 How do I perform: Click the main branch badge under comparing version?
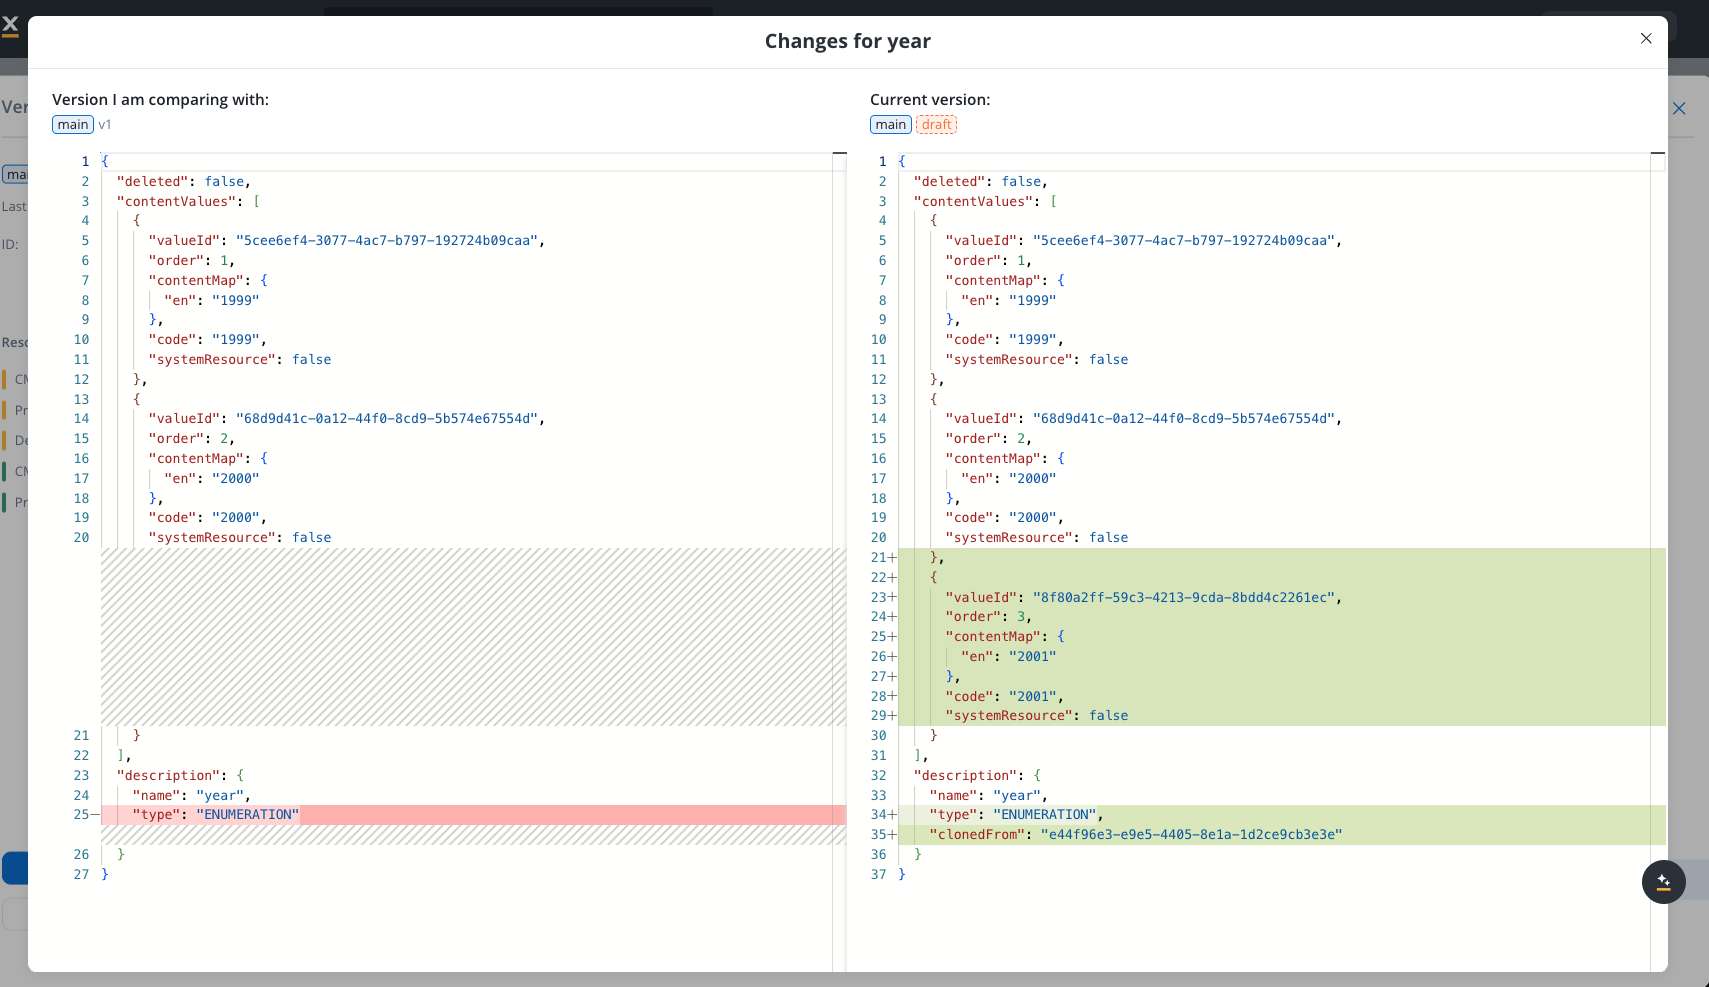tap(71, 124)
